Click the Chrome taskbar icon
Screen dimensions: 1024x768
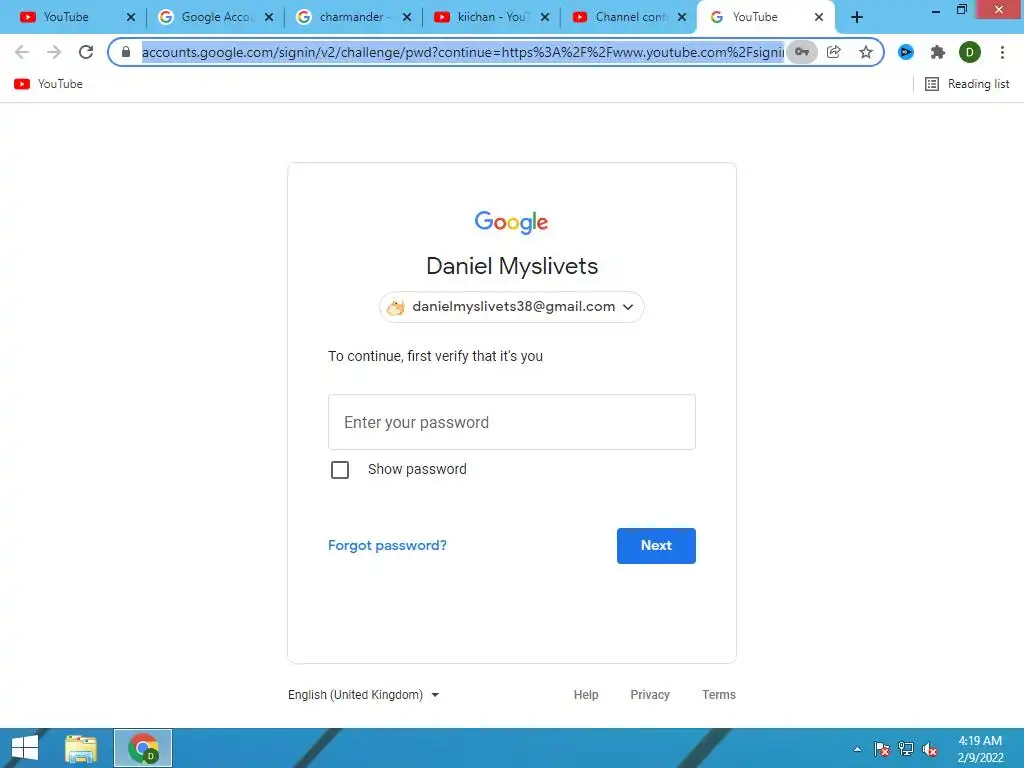point(143,748)
